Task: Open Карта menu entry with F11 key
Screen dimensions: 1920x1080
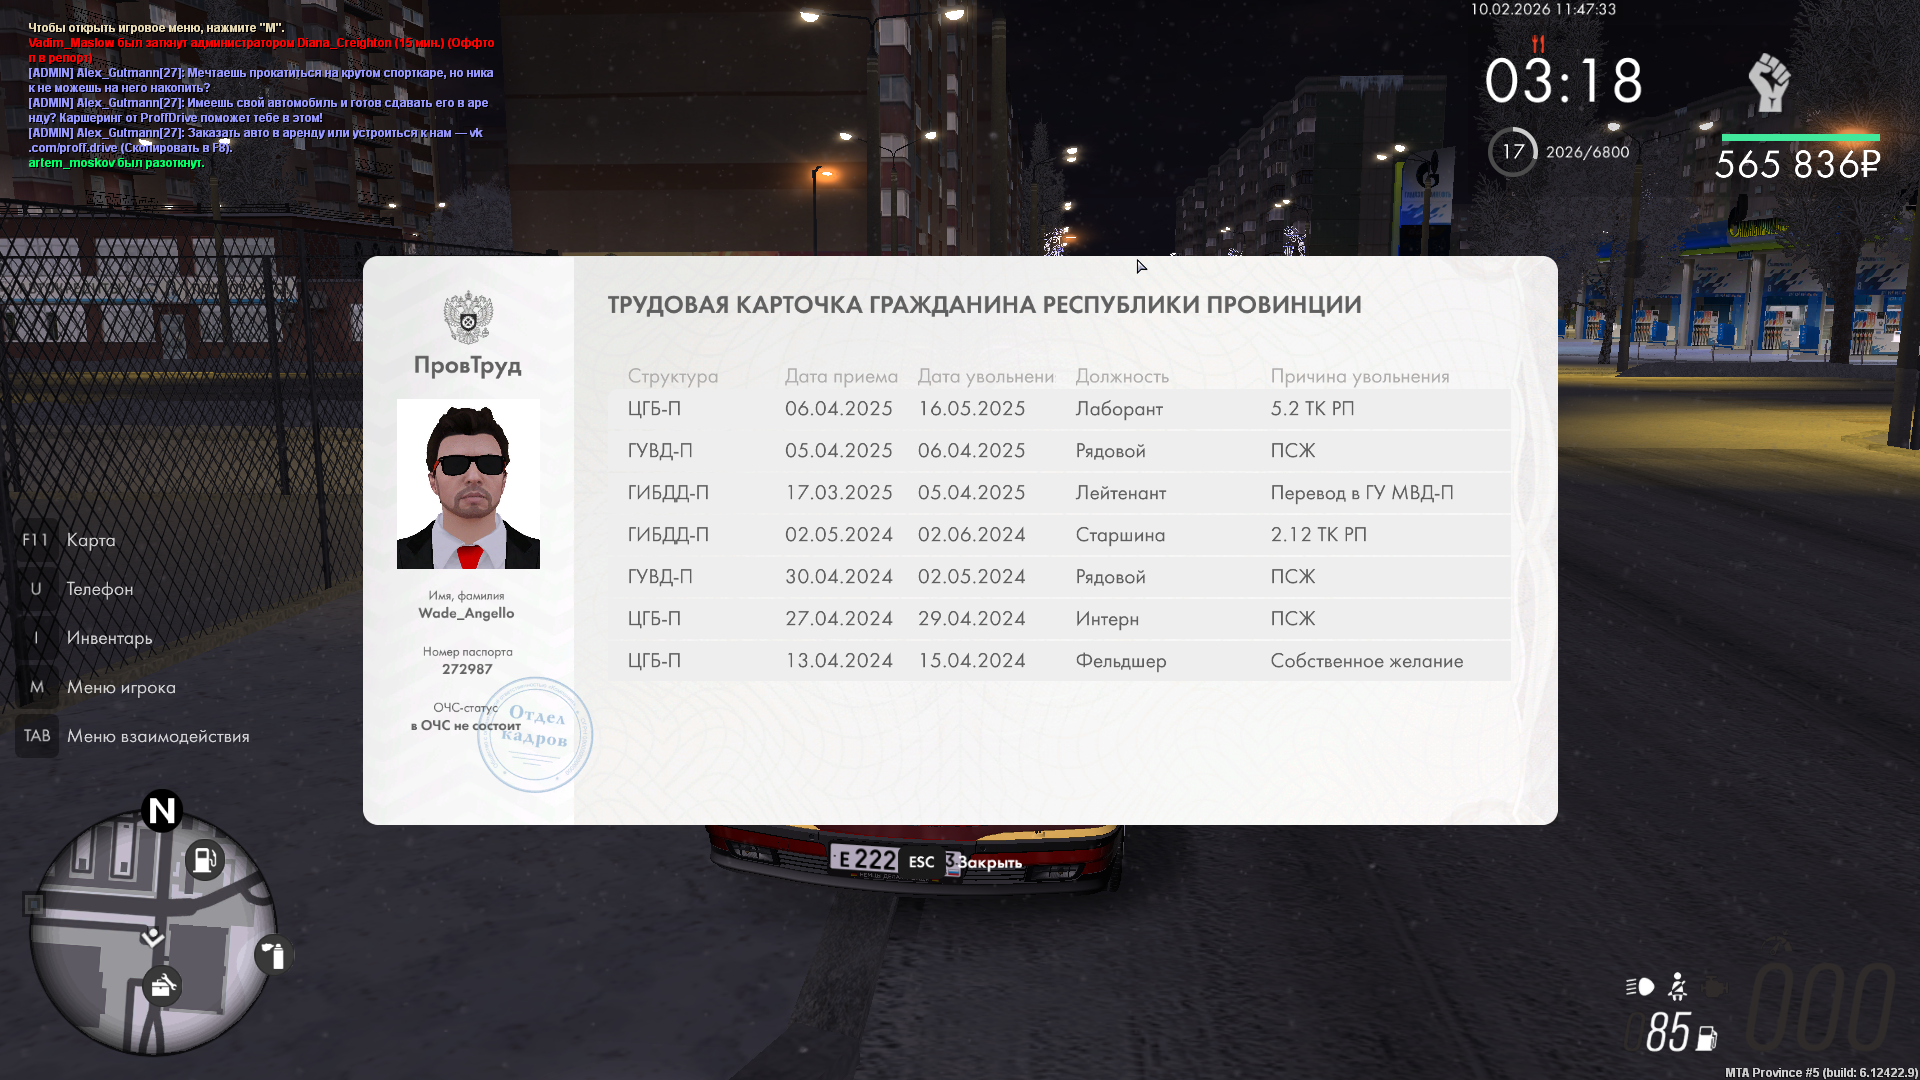Action: pyautogui.click(x=90, y=540)
